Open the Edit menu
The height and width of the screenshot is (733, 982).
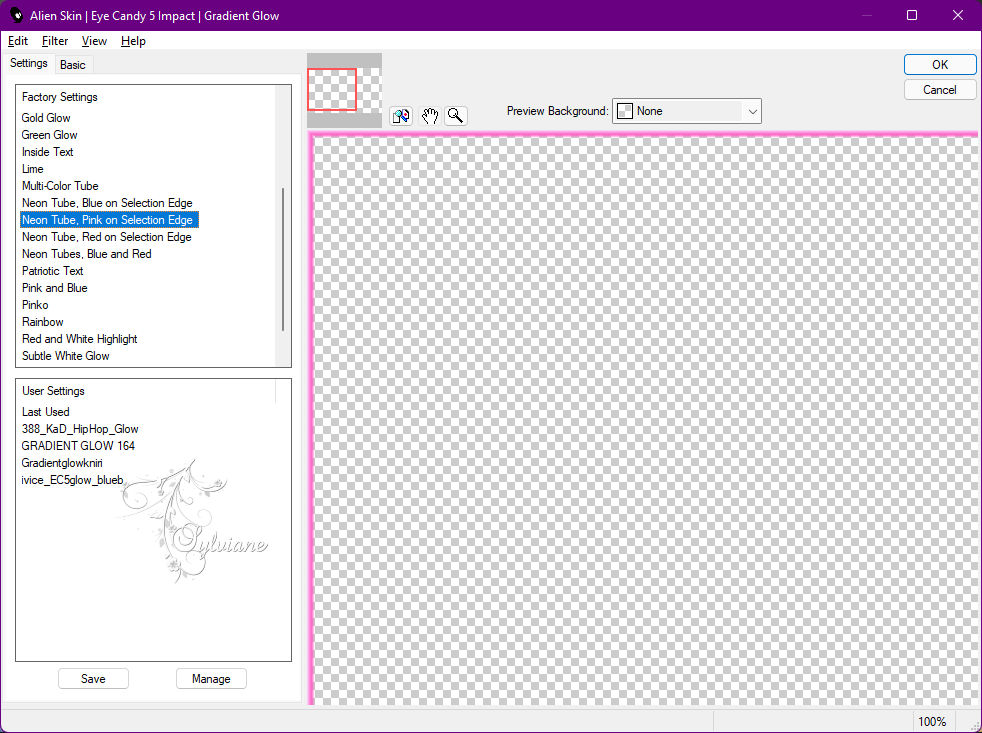[x=18, y=41]
